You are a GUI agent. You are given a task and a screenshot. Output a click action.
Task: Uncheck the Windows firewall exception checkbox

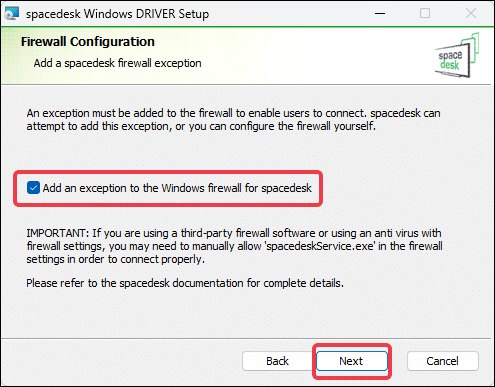[33, 188]
